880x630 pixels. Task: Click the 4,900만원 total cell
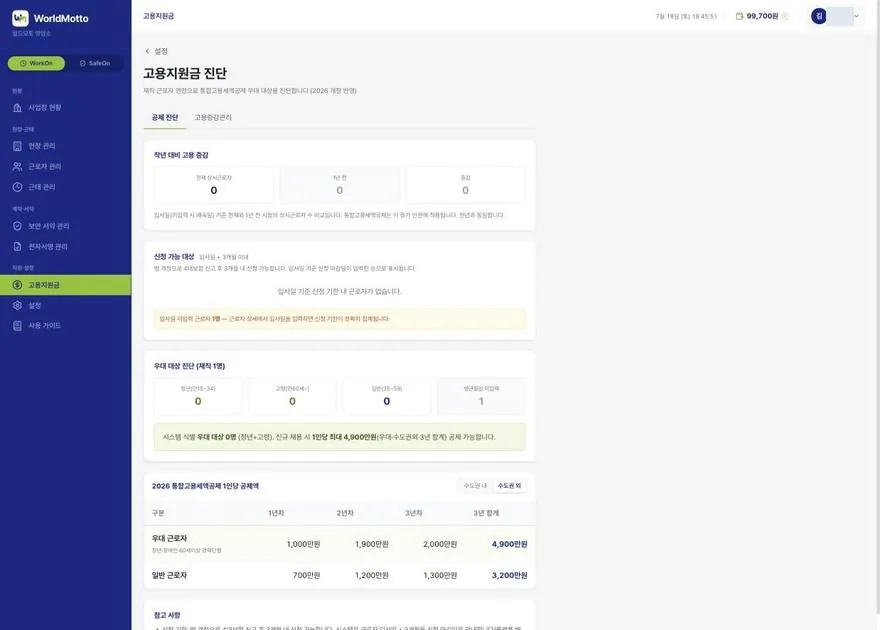pyautogui.click(x=509, y=544)
